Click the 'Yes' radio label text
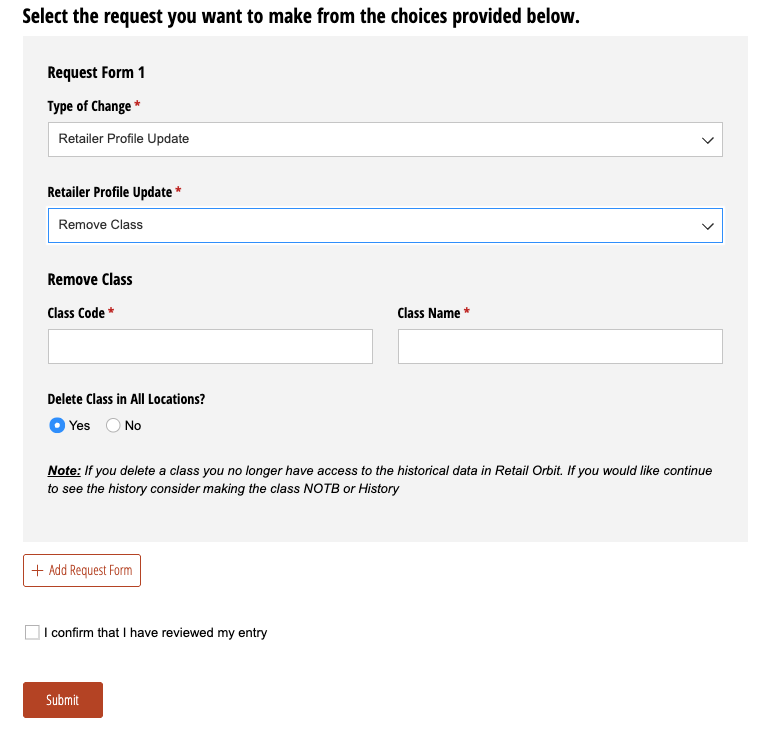Screen dimensions: 767x731 pos(79,426)
